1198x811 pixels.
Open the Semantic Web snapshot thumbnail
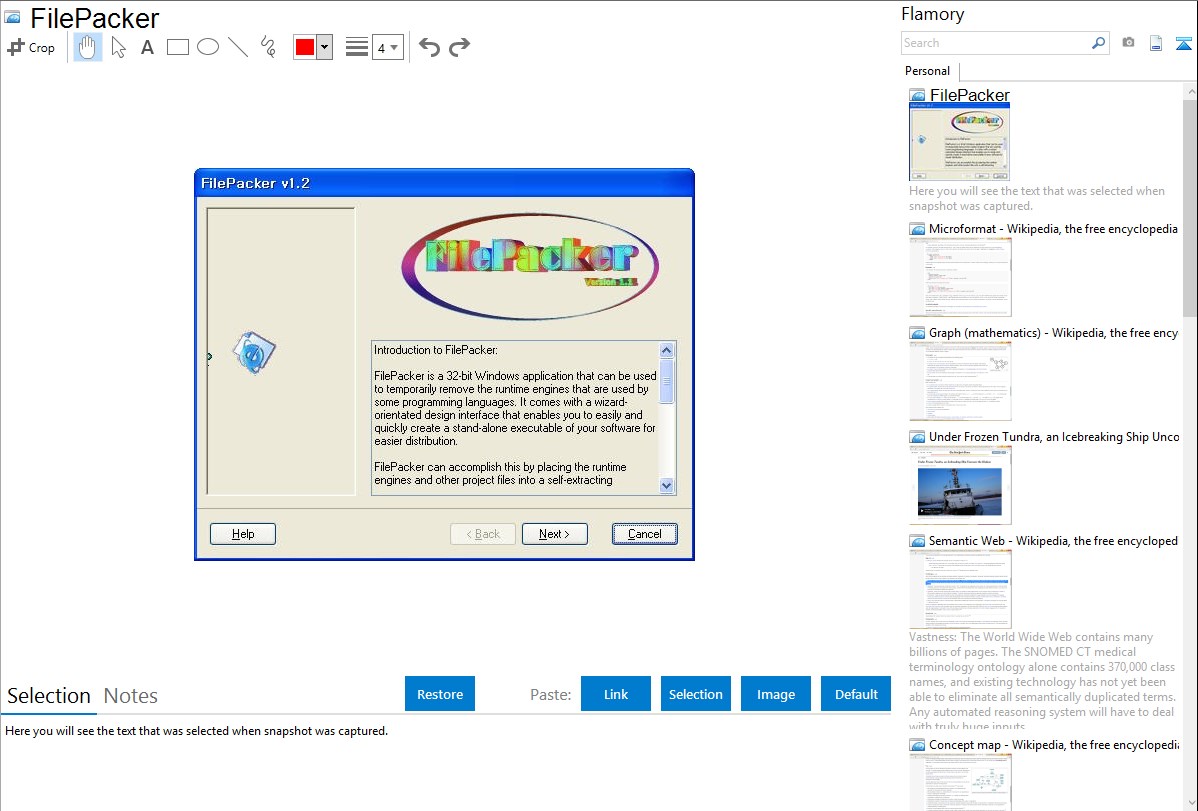pyautogui.click(x=960, y=589)
